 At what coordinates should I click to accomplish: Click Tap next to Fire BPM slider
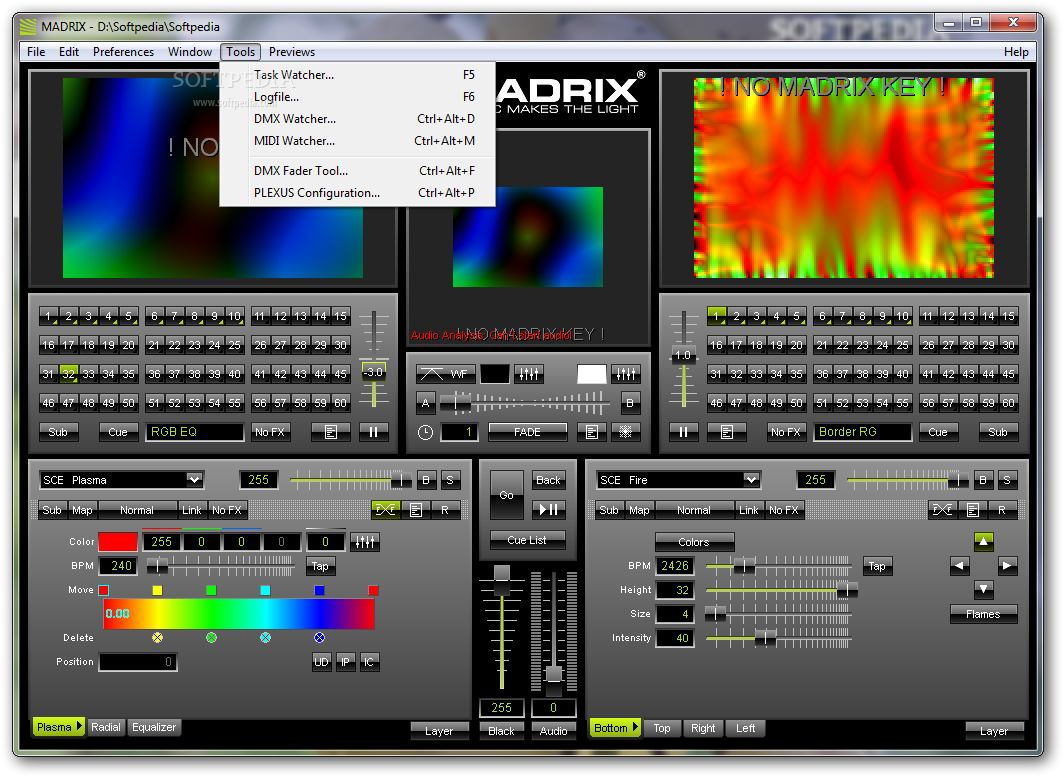pos(877,565)
